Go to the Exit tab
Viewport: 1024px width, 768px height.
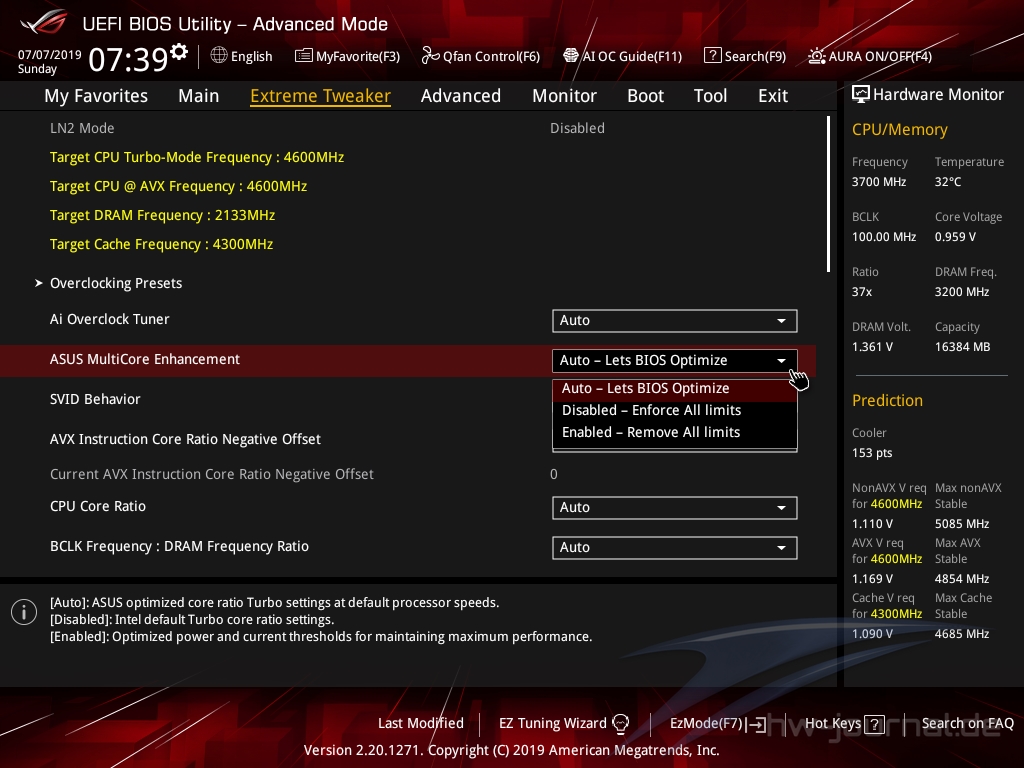[773, 96]
